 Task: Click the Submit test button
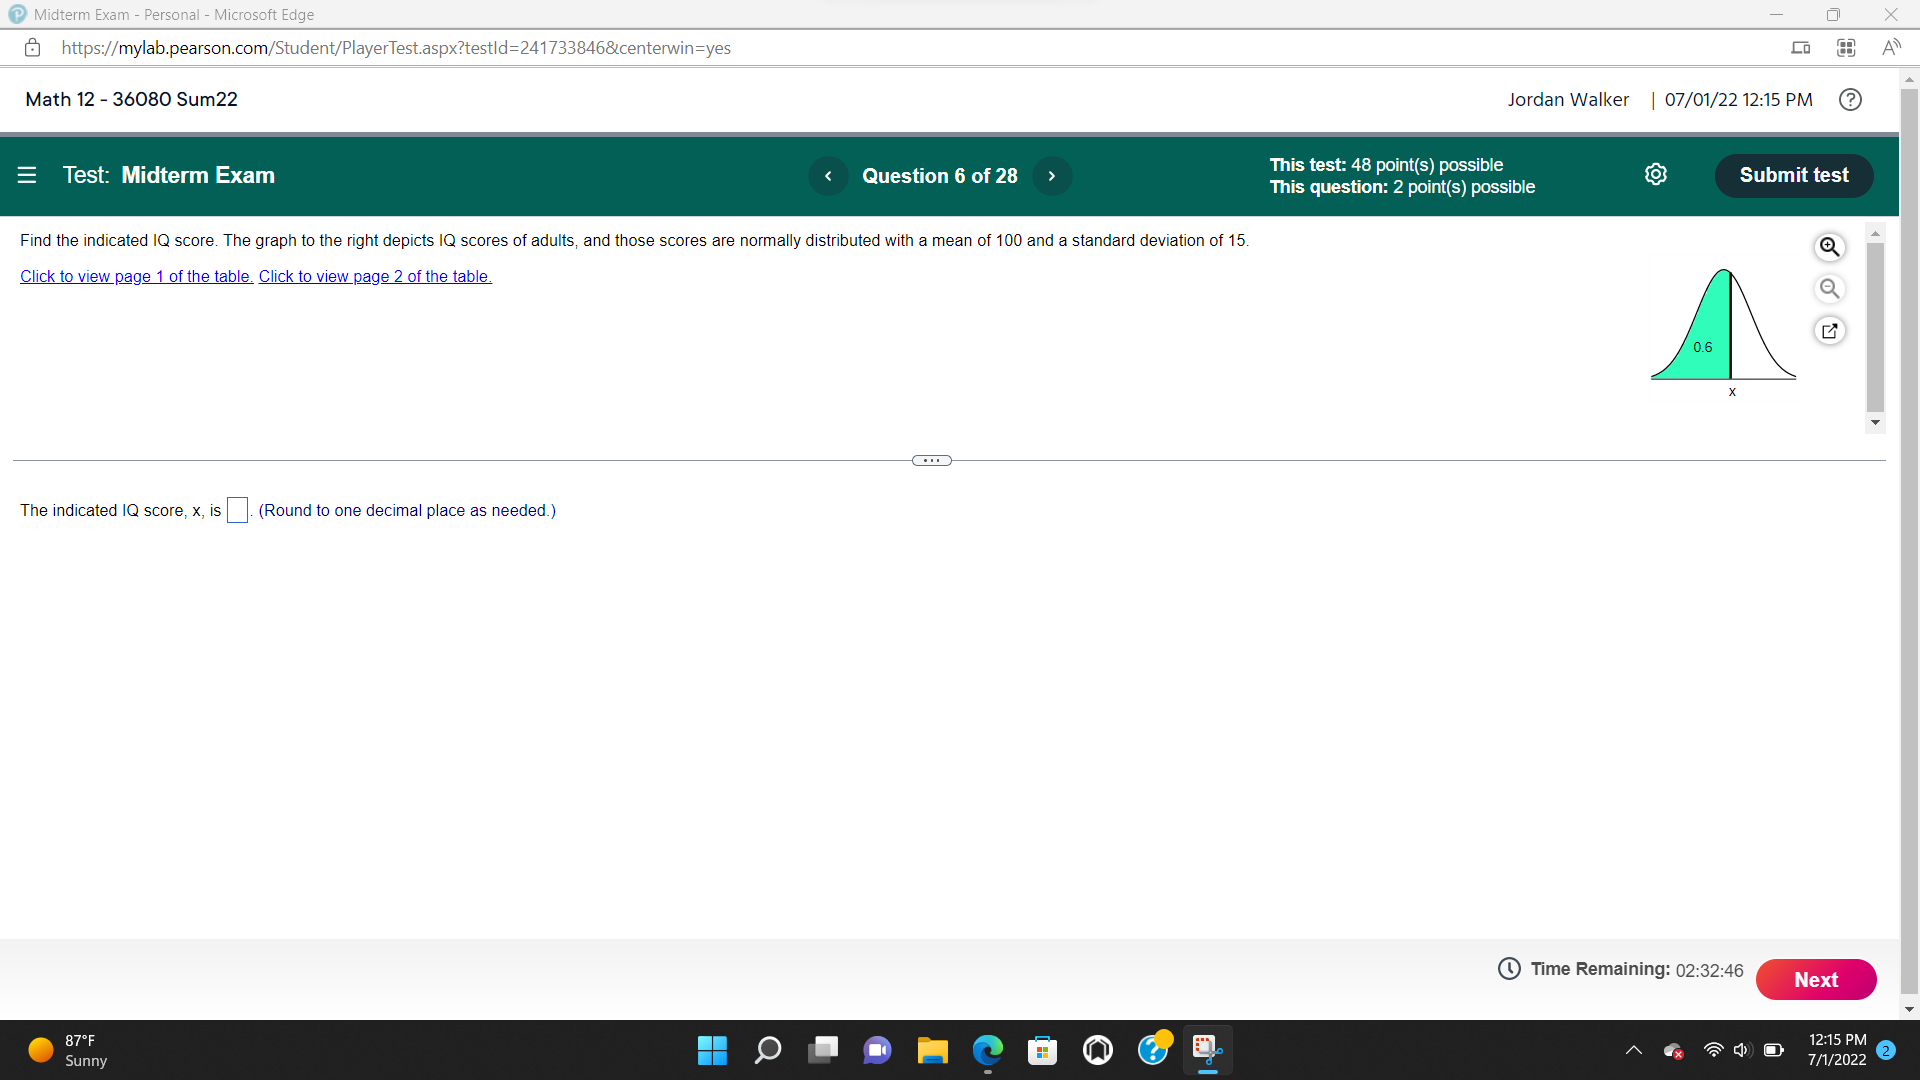[1793, 175]
